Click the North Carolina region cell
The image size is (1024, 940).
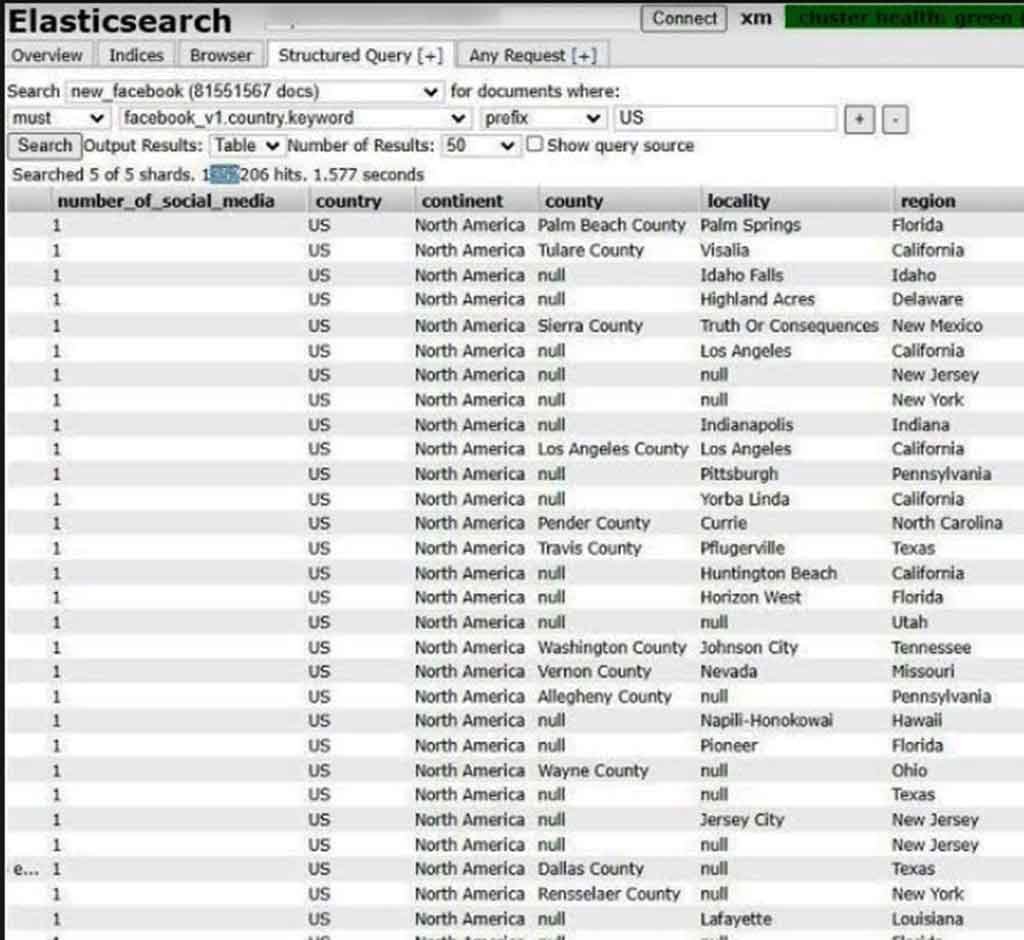947,523
